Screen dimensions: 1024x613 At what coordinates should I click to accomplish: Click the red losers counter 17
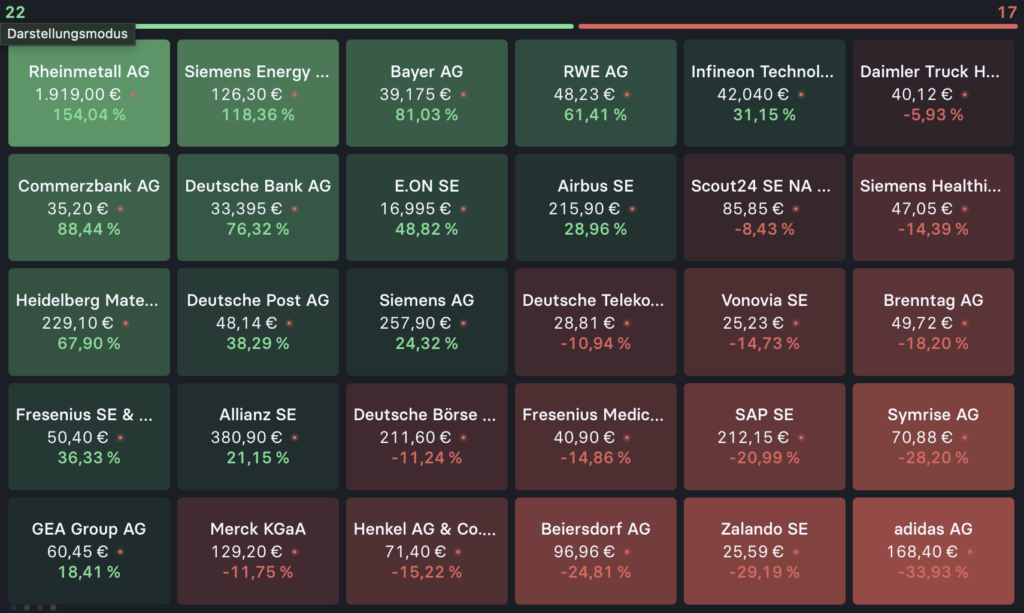tap(1007, 11)
